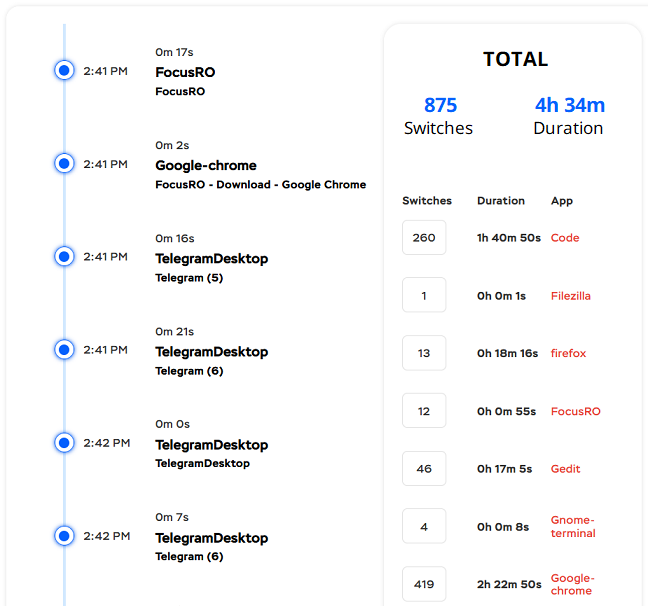Click the Duration column header
This screenshot has width=648, height=606.
pos(501,200)
